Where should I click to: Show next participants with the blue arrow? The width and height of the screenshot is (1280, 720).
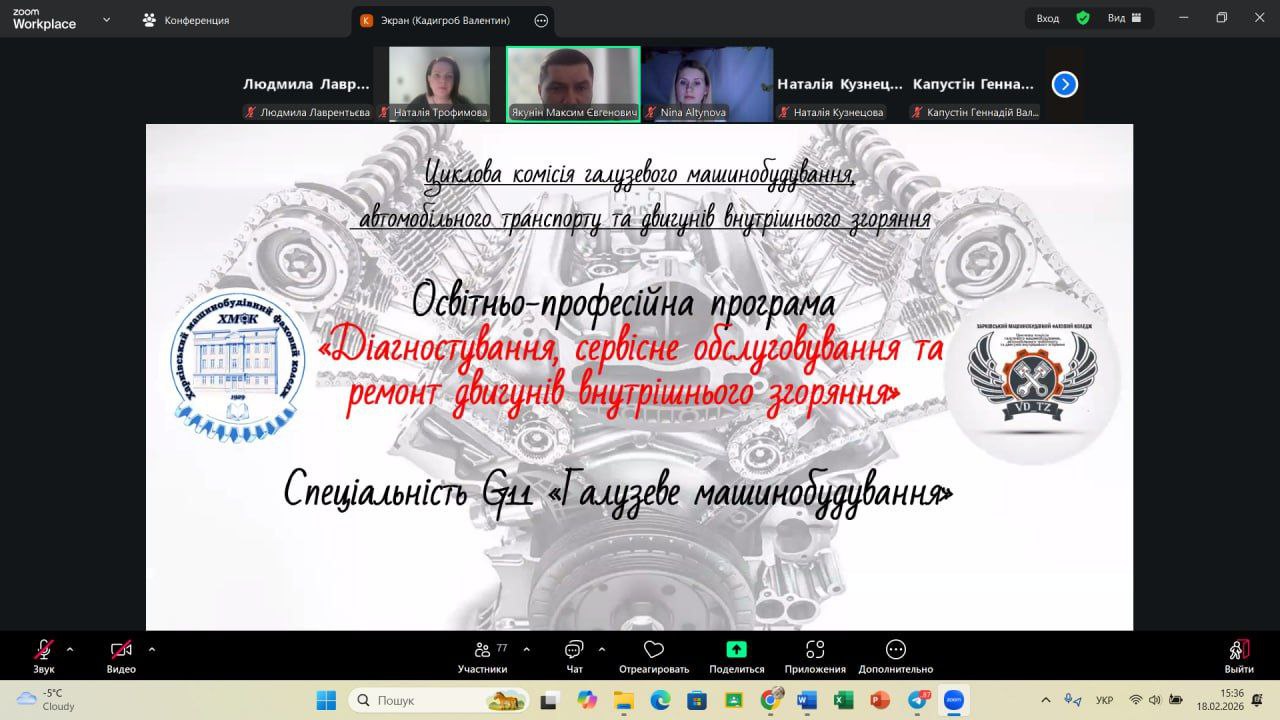click(1065, 85)
